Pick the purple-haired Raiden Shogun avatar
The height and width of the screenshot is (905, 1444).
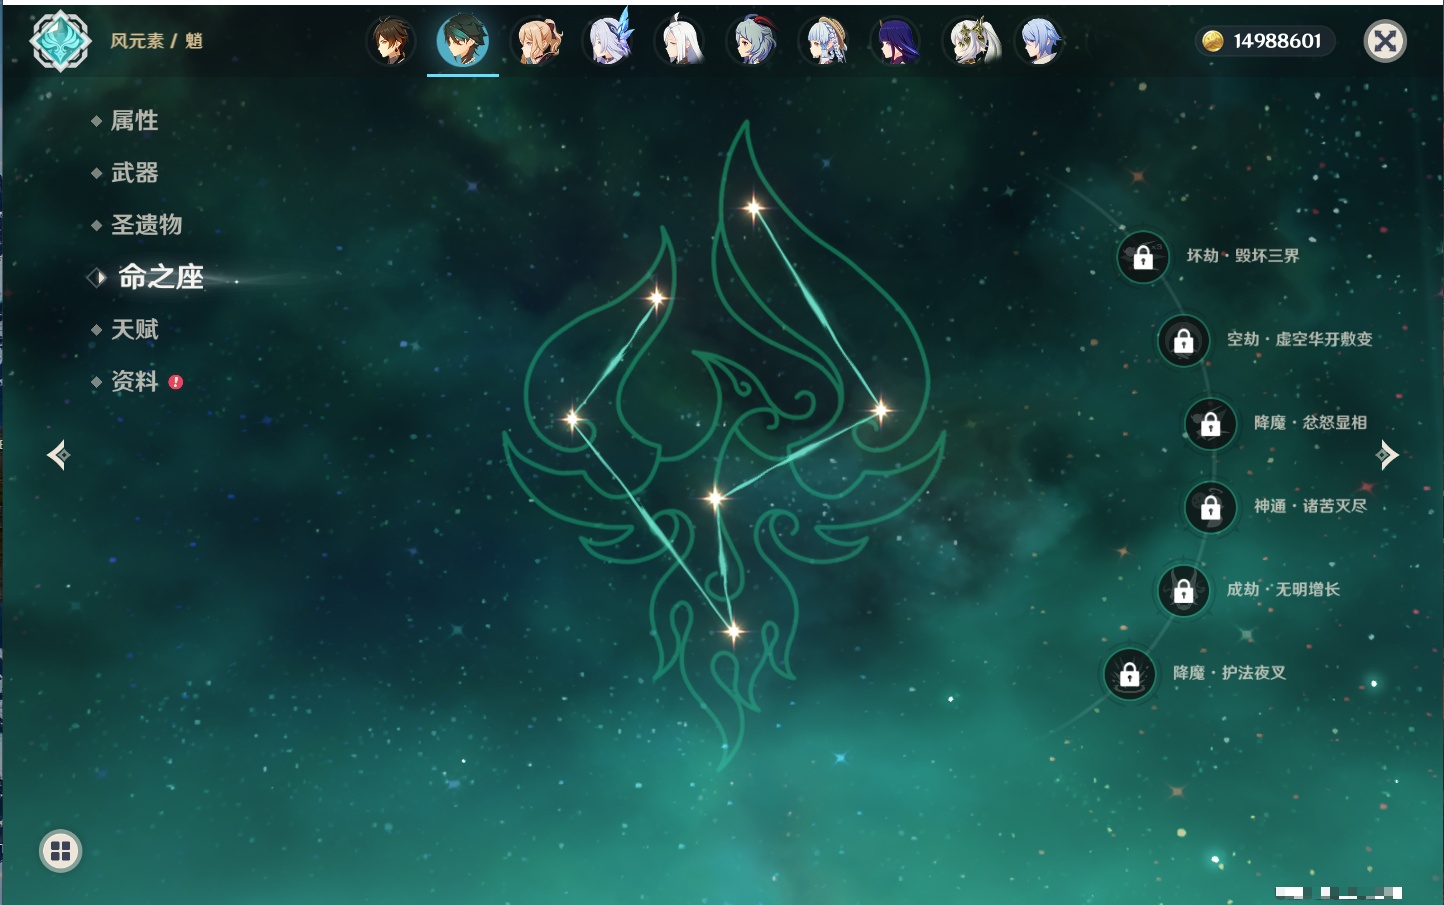tap(897, 41)
